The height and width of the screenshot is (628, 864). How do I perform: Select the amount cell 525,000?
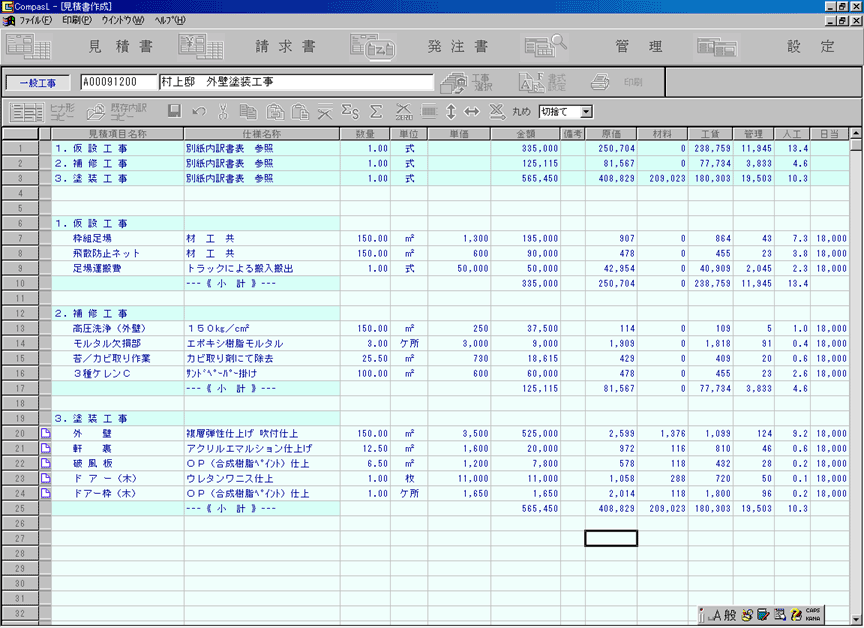(526, 434)
